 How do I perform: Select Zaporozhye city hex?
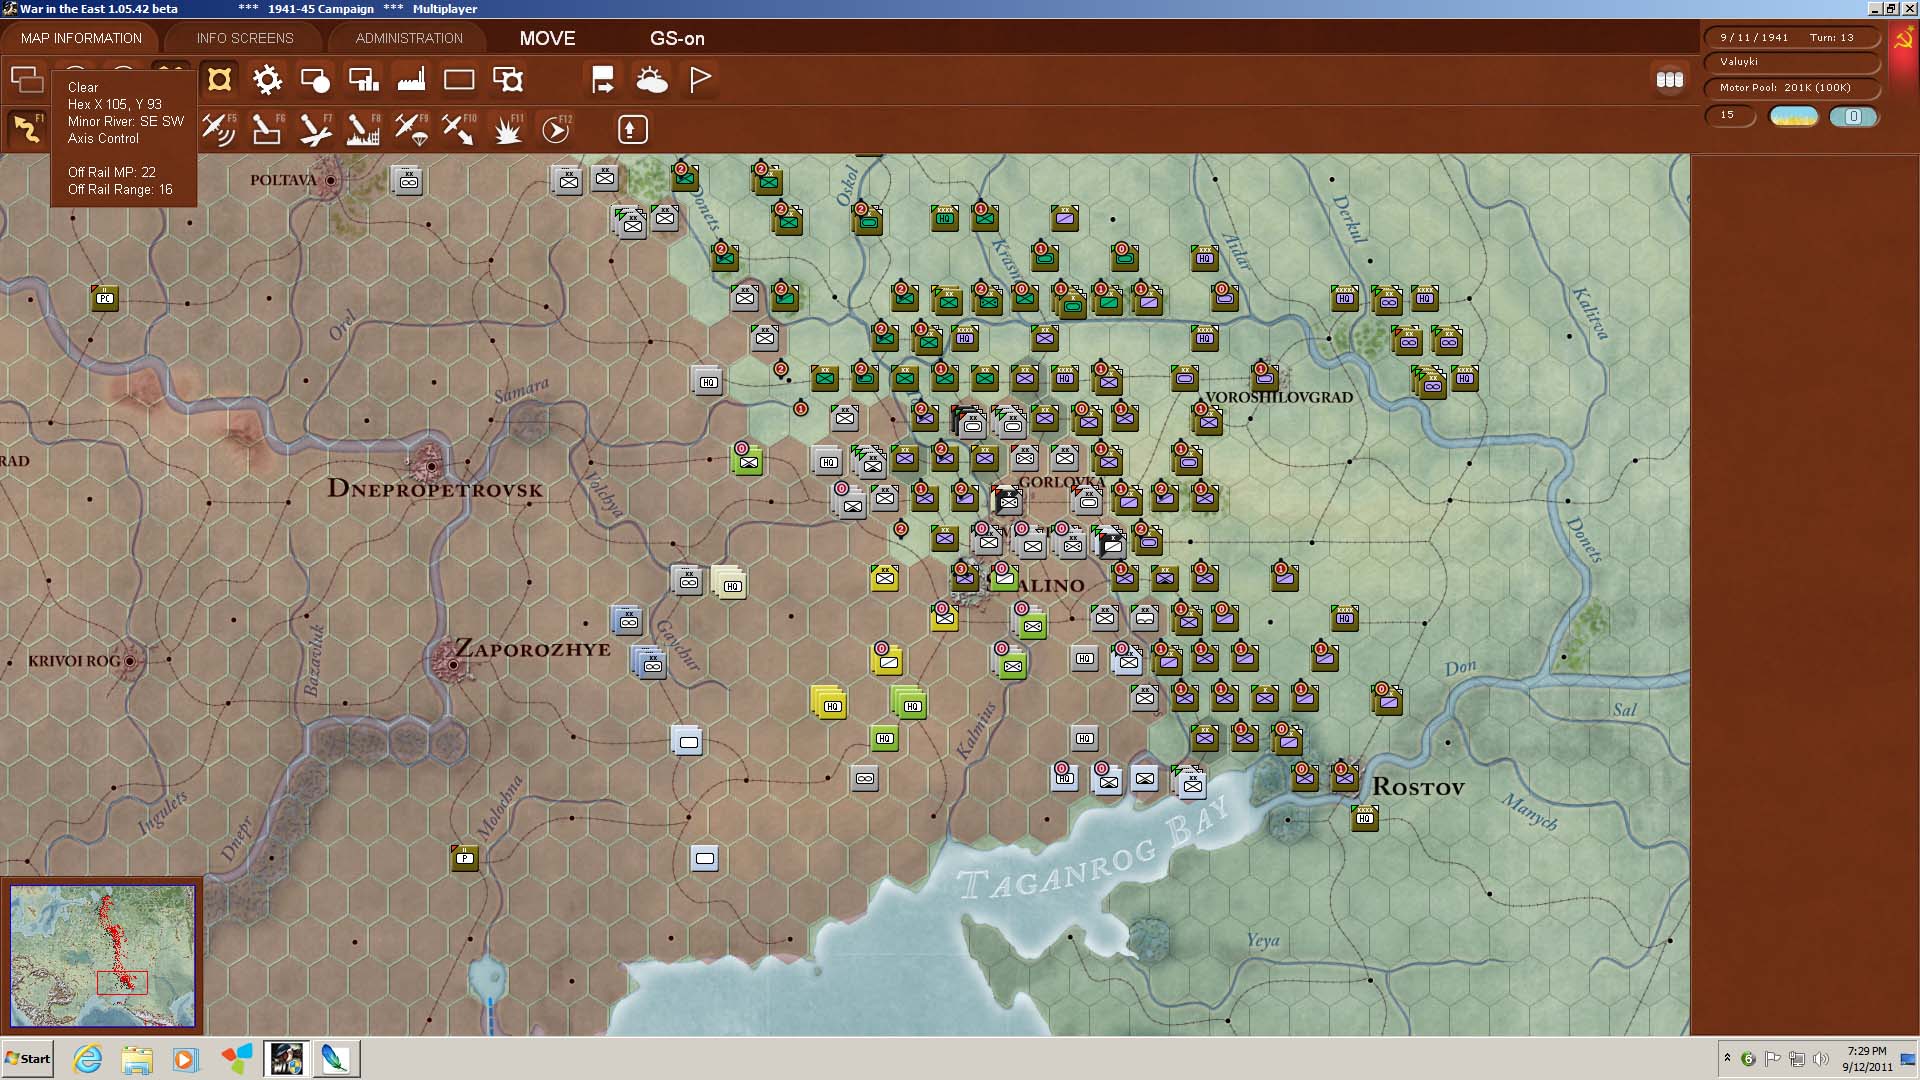[453, 664]
